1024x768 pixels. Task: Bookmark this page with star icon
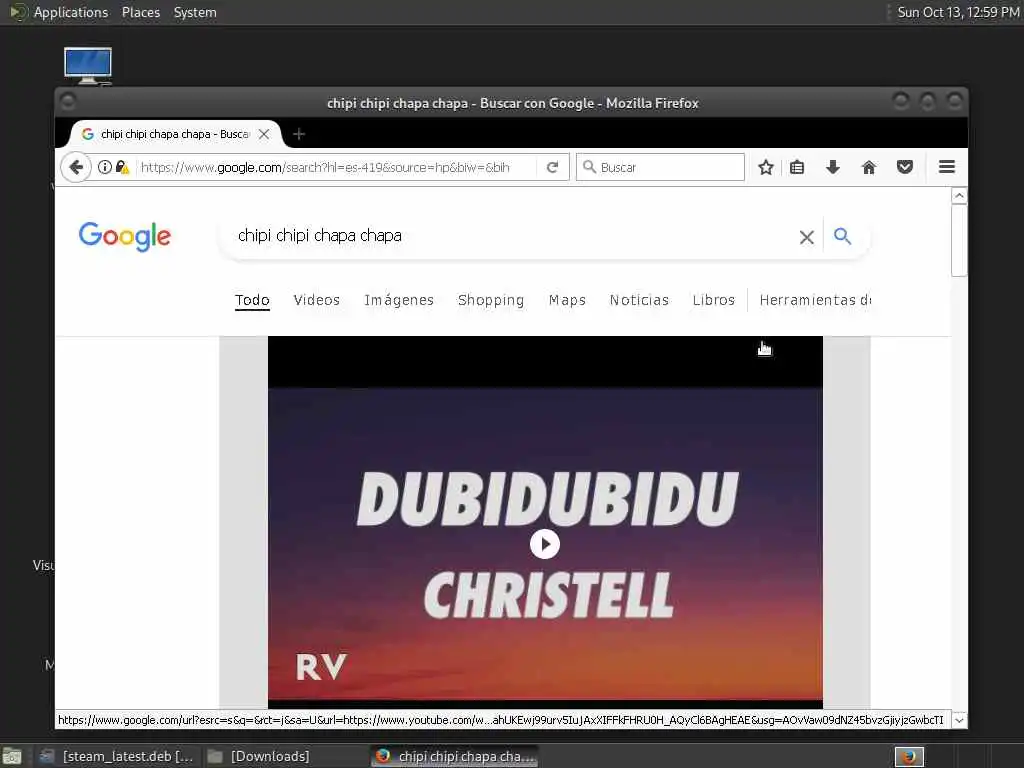pyautogui.click(x=766, y=167)
